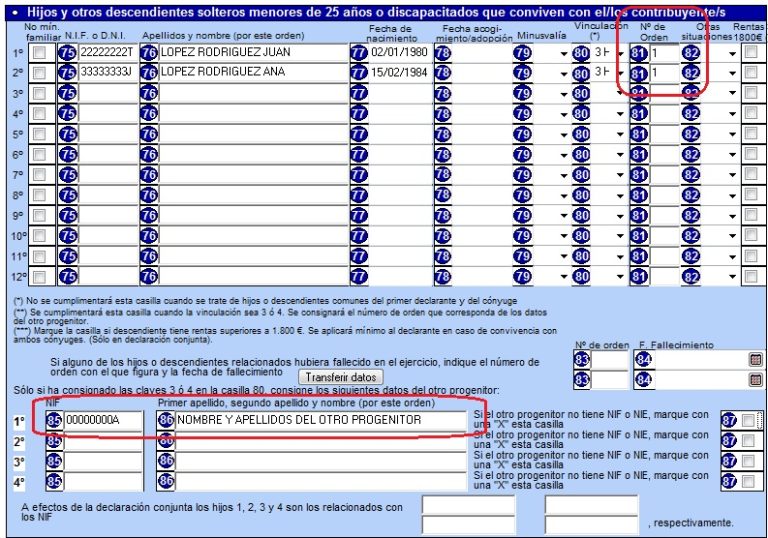Open calendar for second F. Fallecimiento date
The width and height of the screenshot is (768, 538).
coord(755,379)
